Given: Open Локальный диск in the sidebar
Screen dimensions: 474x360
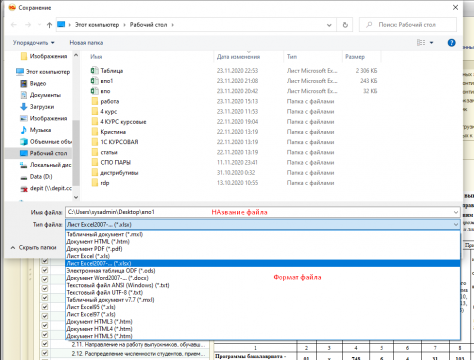Looking at the screenshot, I should pos(46,165).
